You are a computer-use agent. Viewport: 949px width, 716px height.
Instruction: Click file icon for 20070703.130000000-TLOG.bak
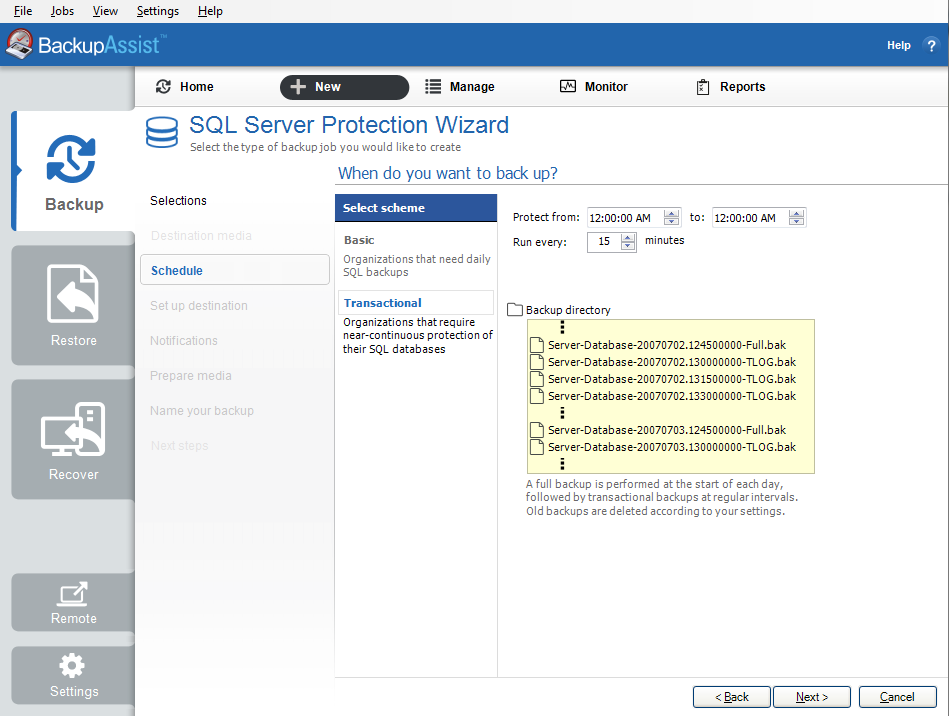tap(537, 447)
